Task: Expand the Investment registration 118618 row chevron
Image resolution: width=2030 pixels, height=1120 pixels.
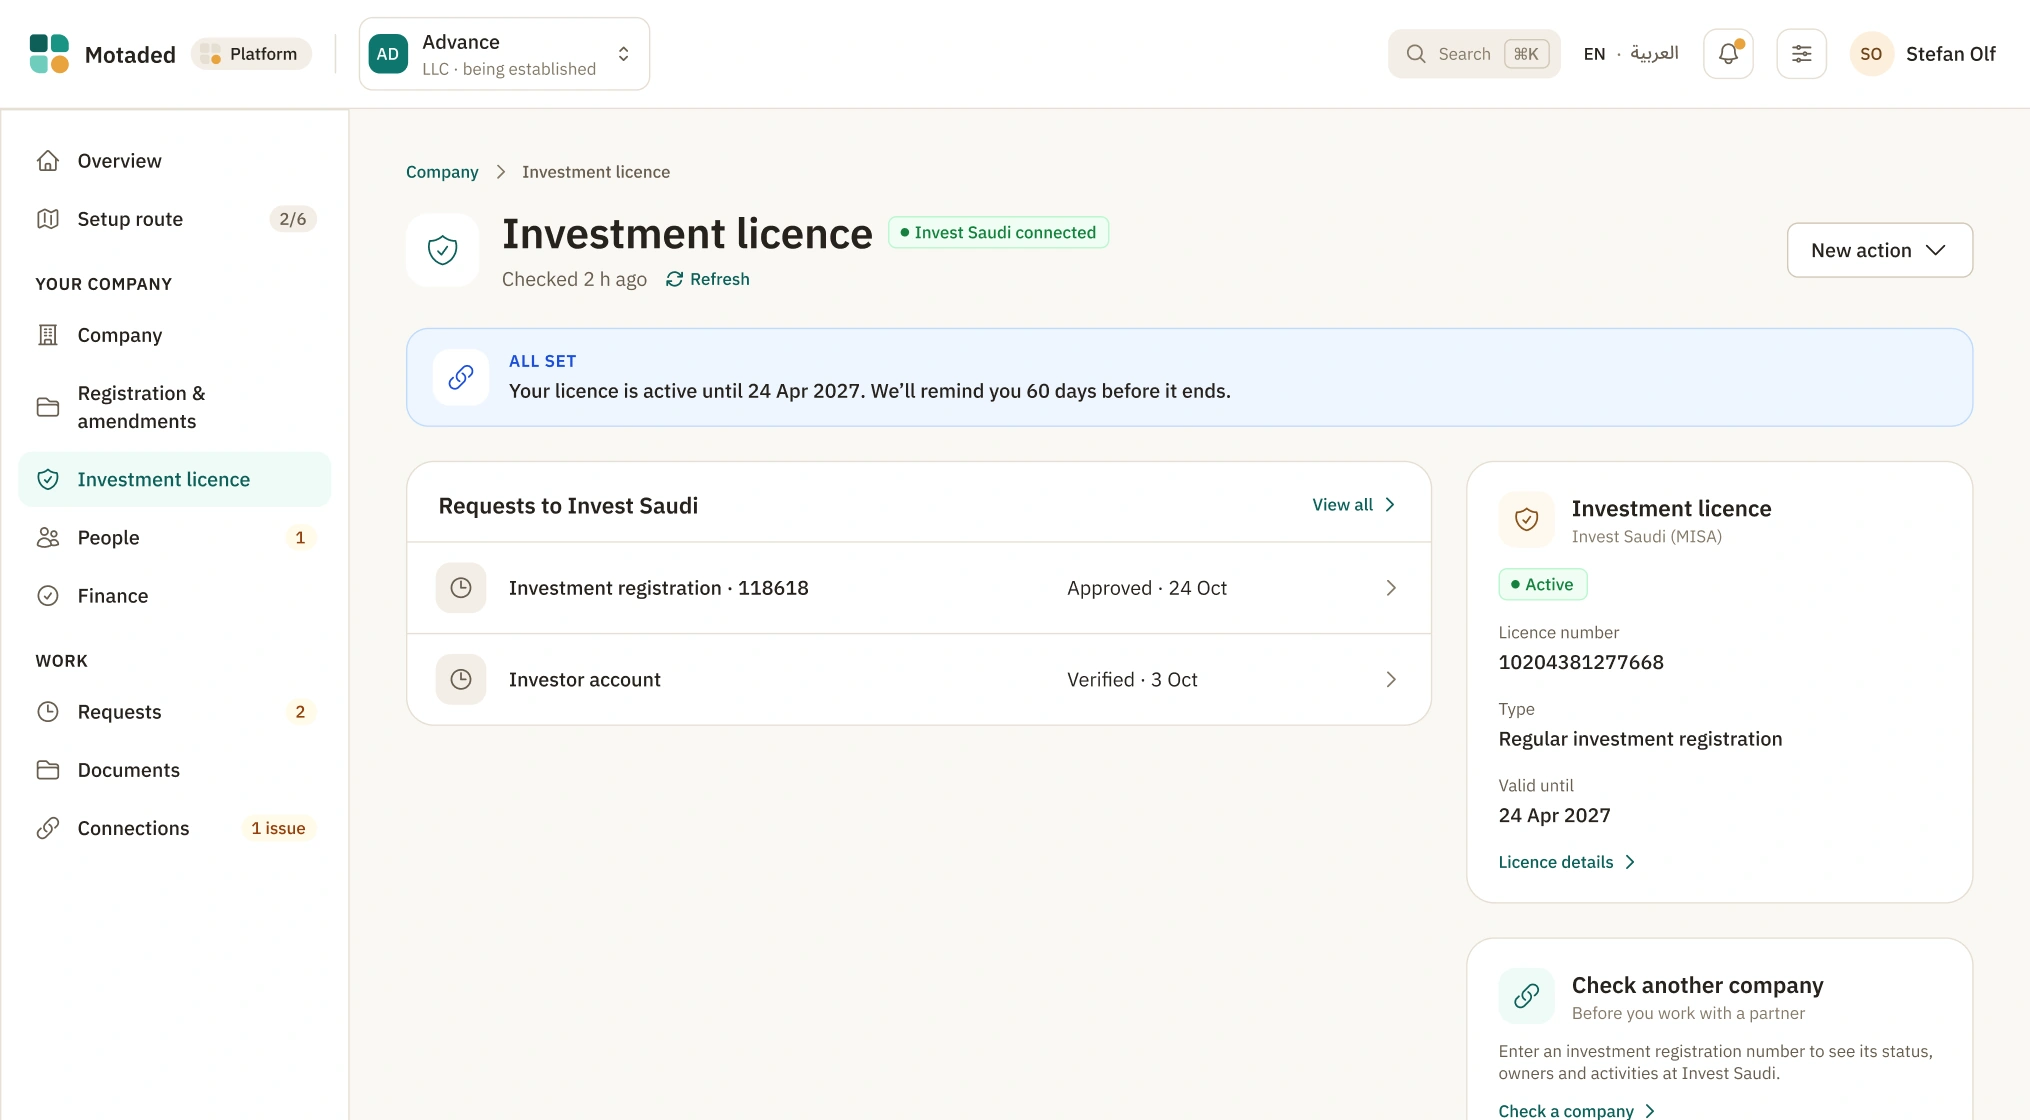Action: tap(1391, 588)
